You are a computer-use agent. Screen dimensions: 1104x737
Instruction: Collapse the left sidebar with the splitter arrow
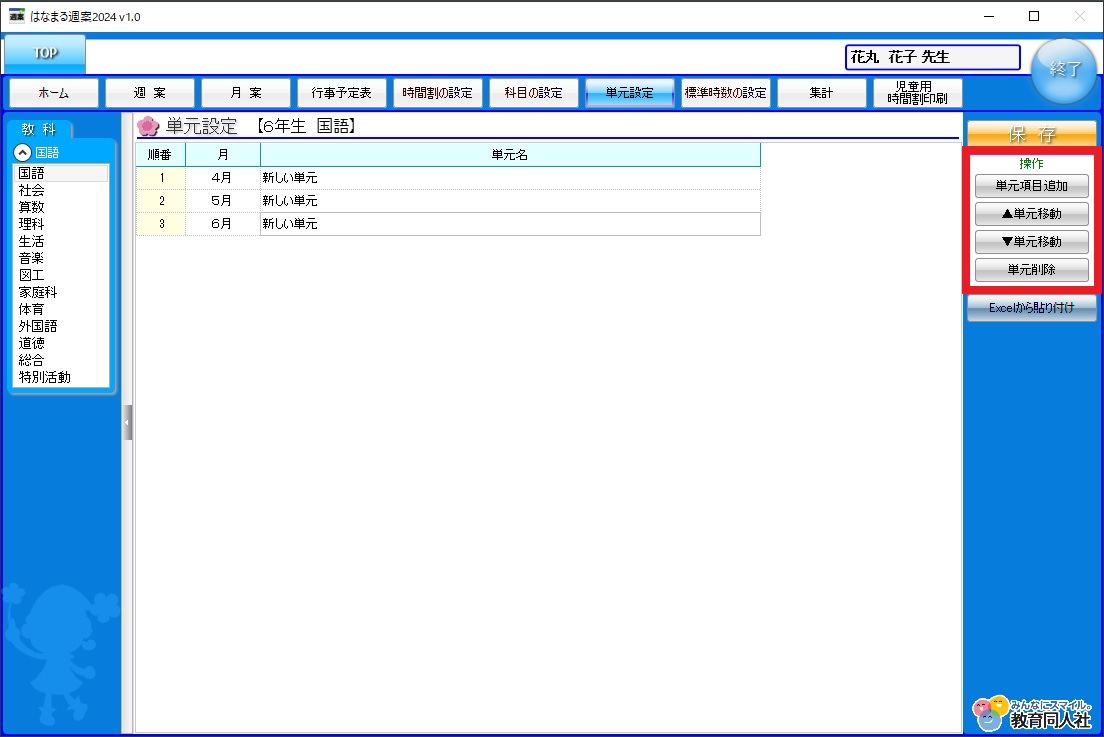point(127,422)
